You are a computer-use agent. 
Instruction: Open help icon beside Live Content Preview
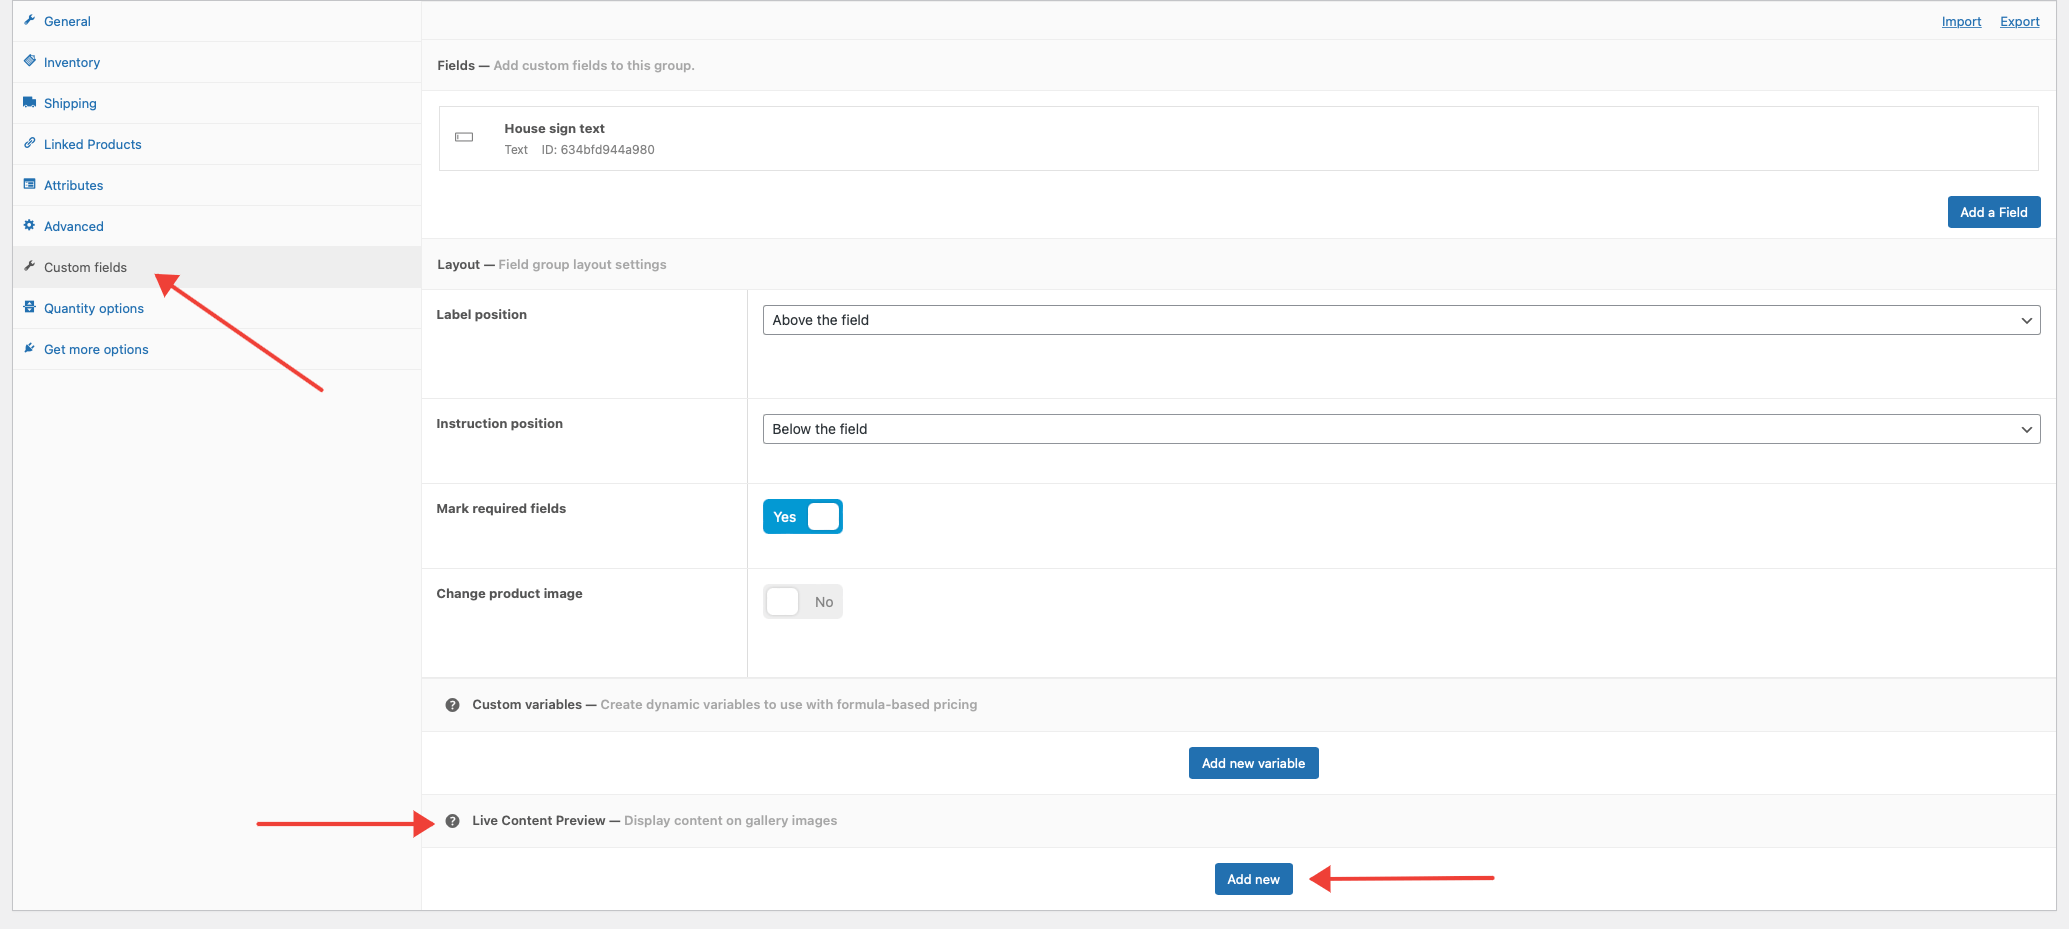[452, 821]
